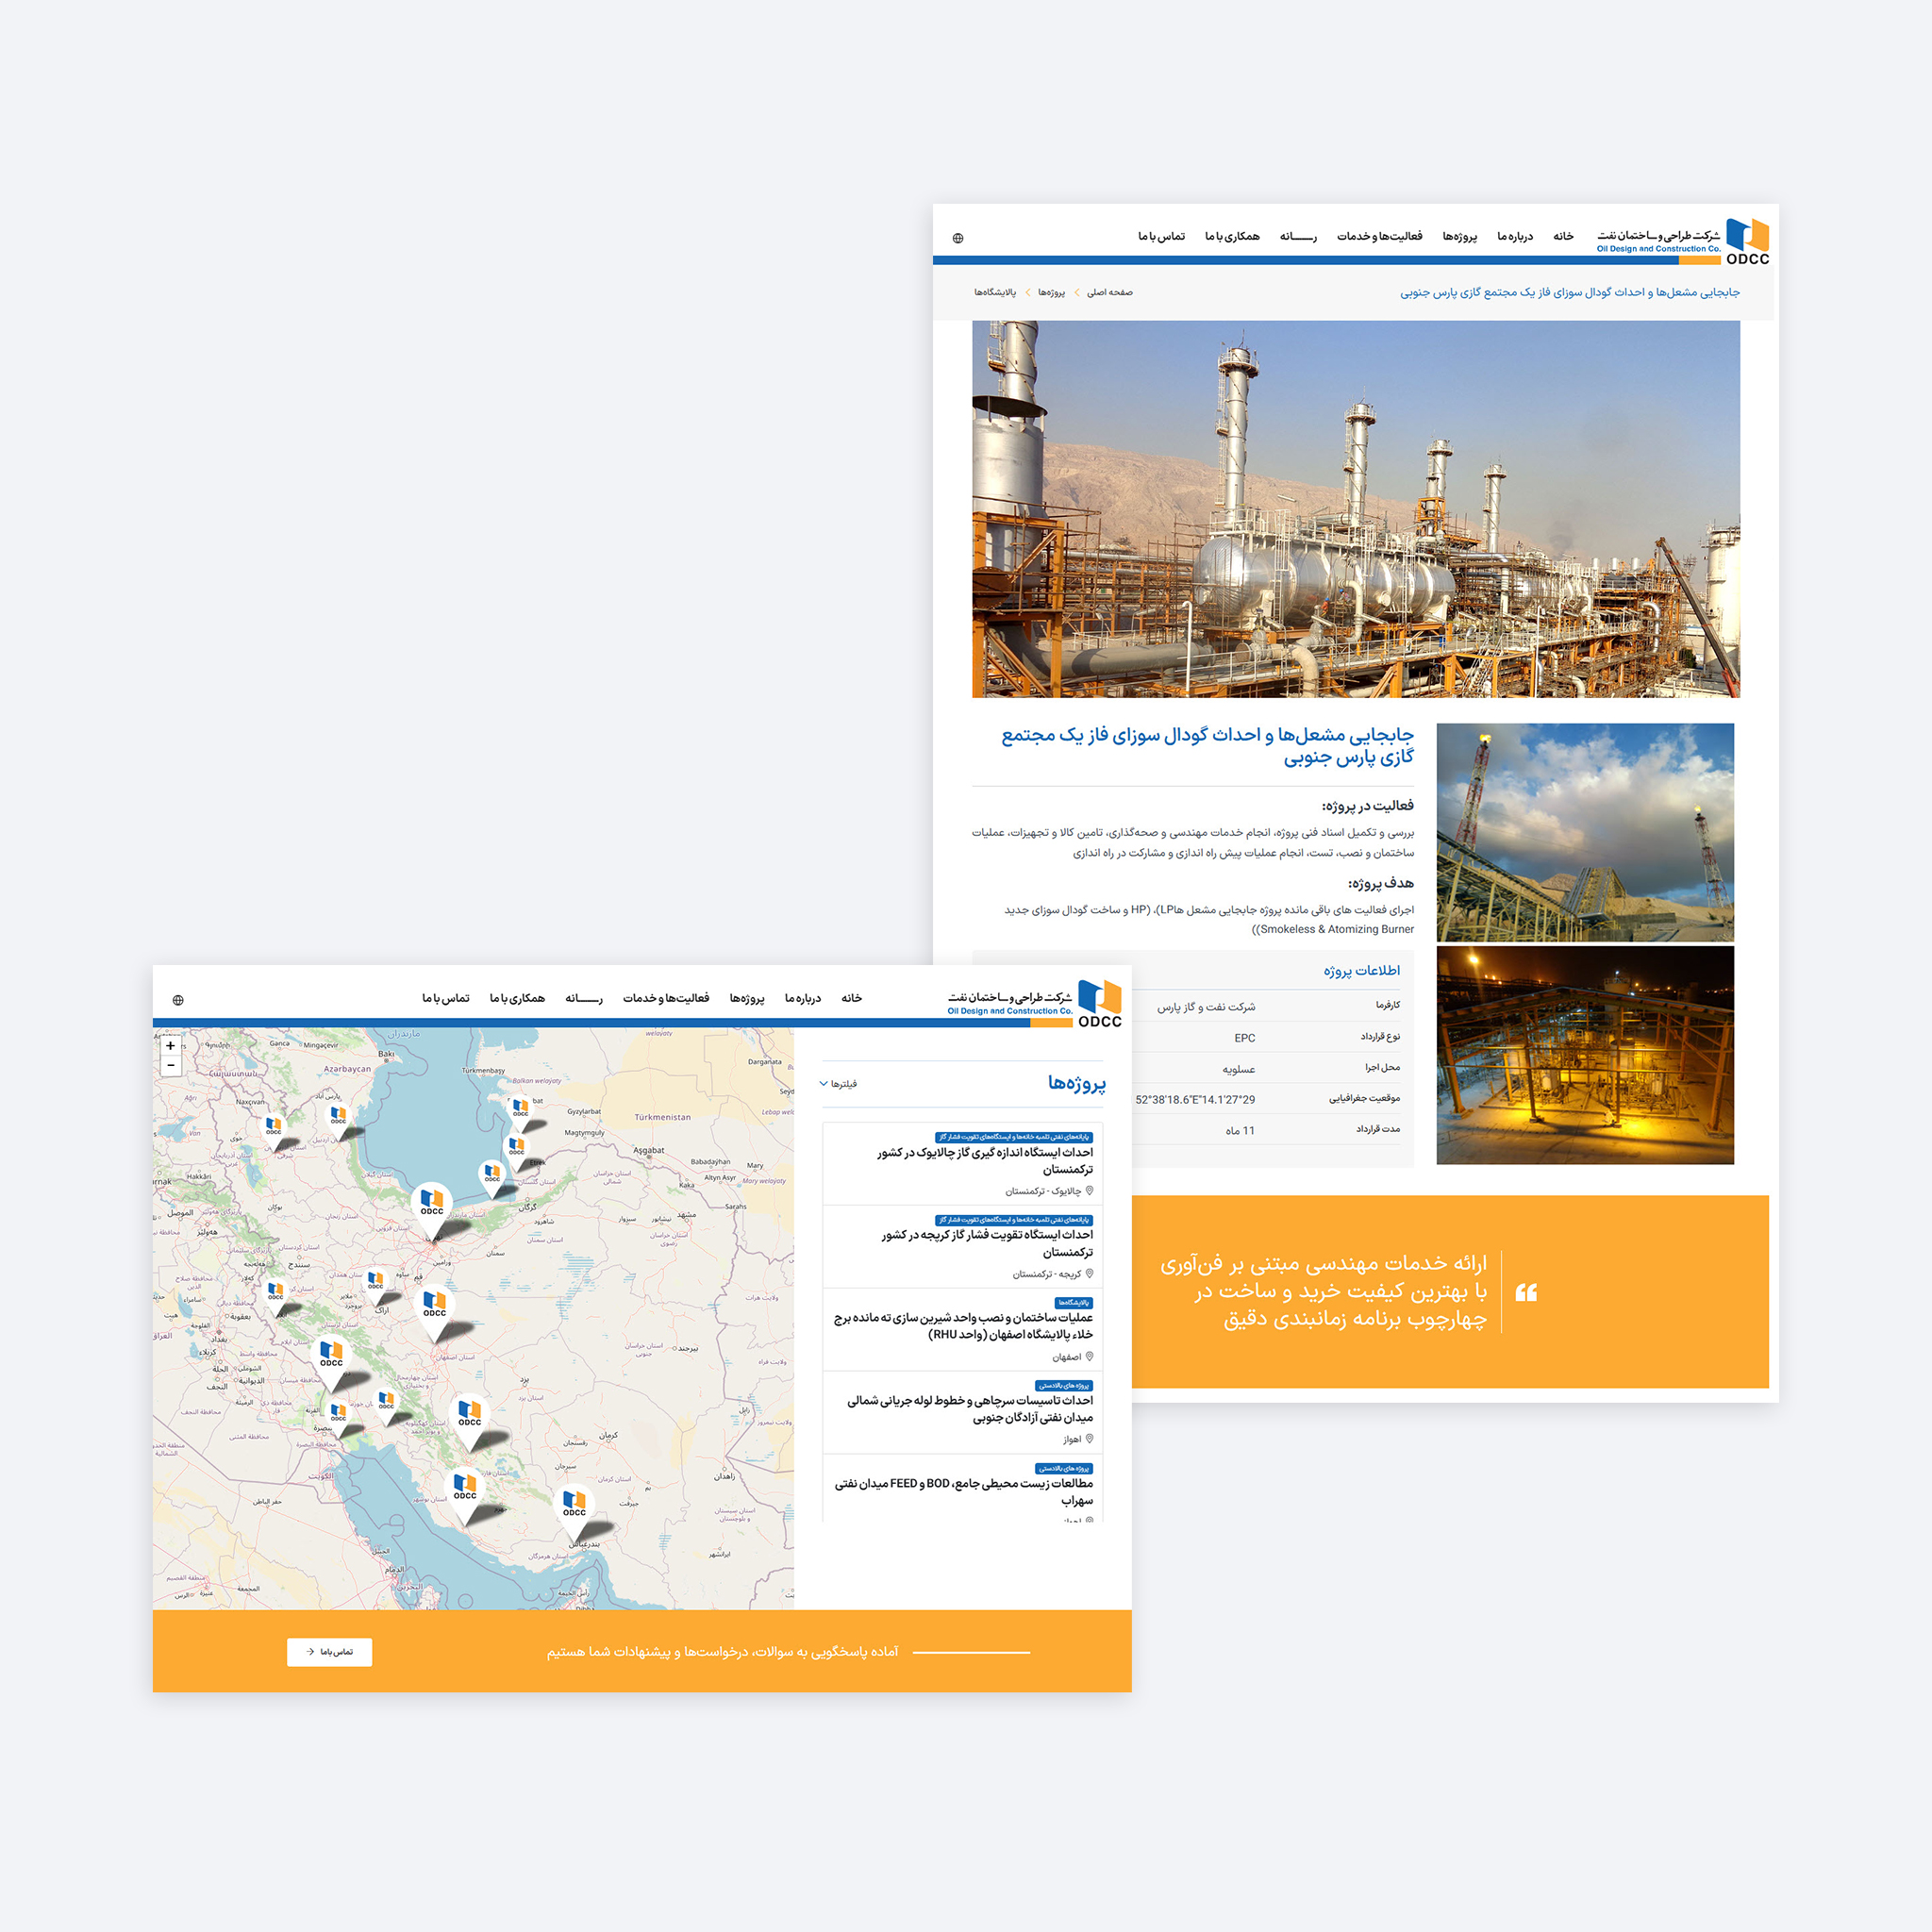1932x1932 pixels.
Task: Click the white تماس با ما button in orange footer
Action: tap(329, 1652)
